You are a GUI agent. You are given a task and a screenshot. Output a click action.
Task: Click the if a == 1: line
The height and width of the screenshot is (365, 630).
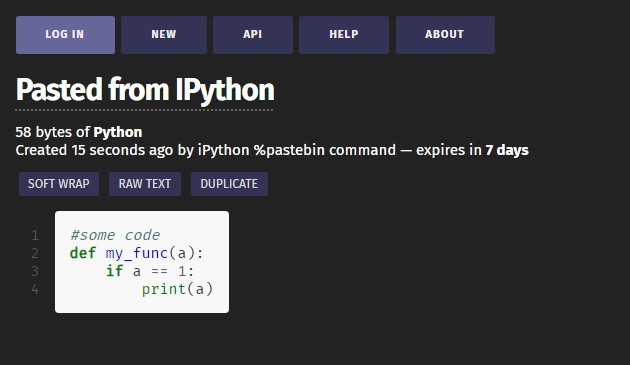(150, 271)
